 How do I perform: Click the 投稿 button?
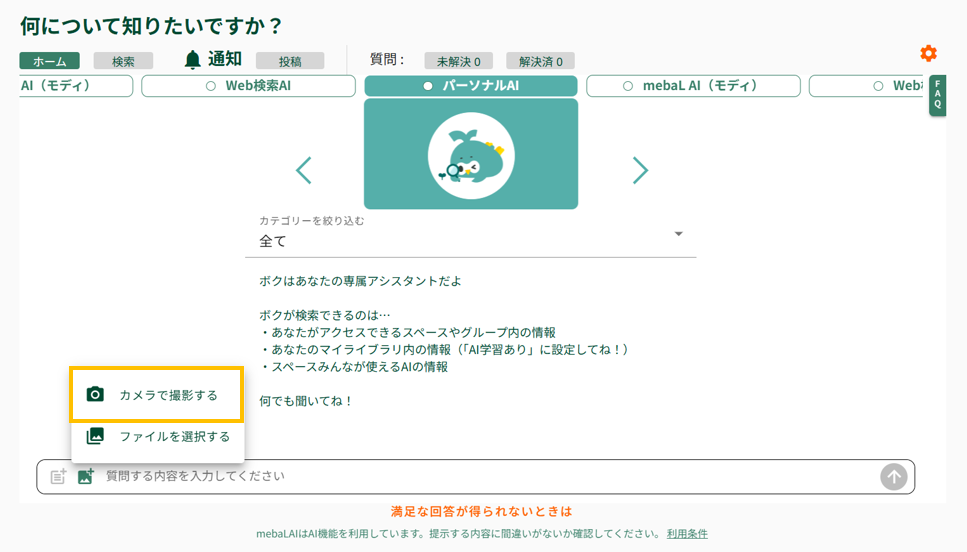coord(290,61)
